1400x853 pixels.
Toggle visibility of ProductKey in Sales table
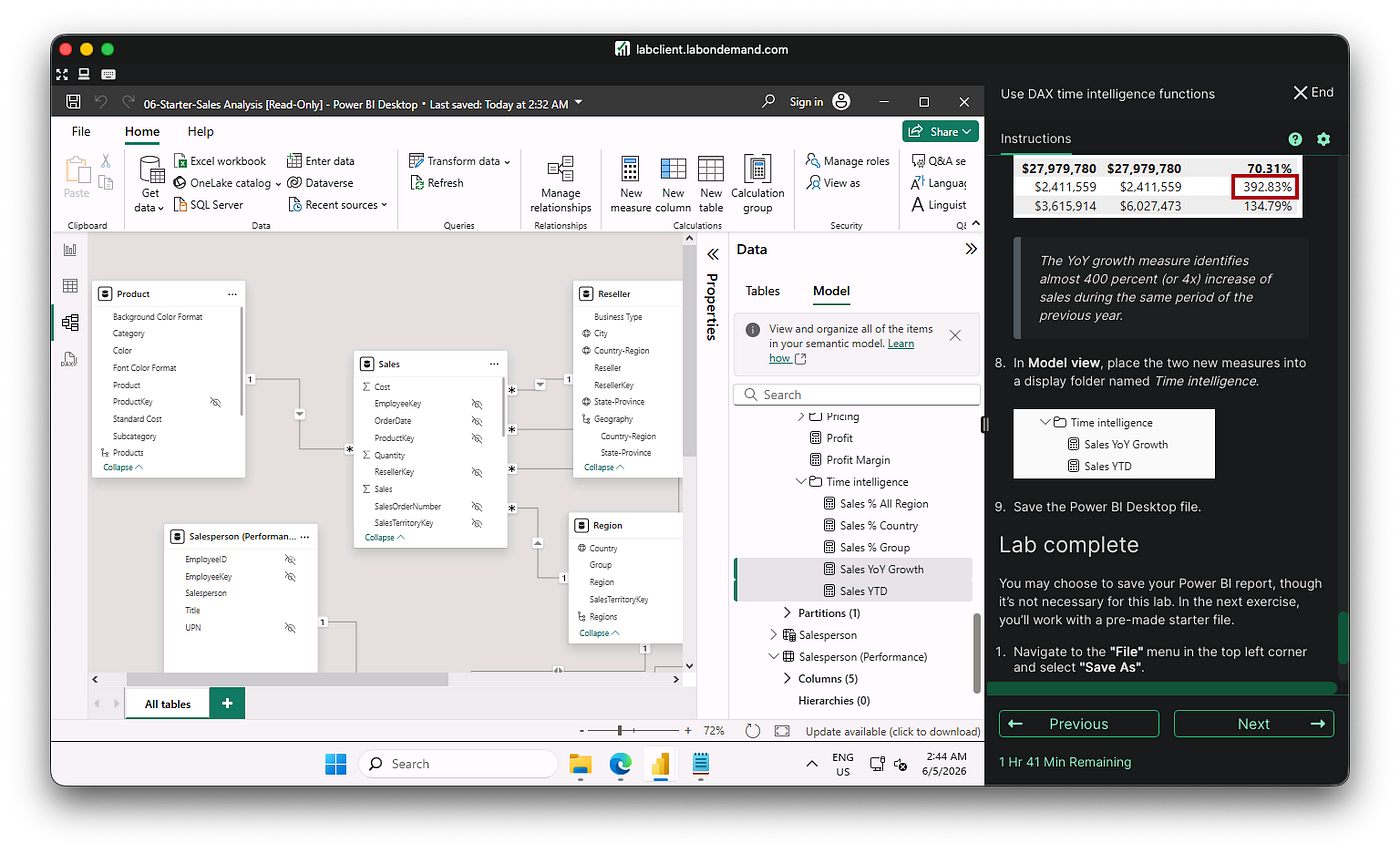point(477,438)
